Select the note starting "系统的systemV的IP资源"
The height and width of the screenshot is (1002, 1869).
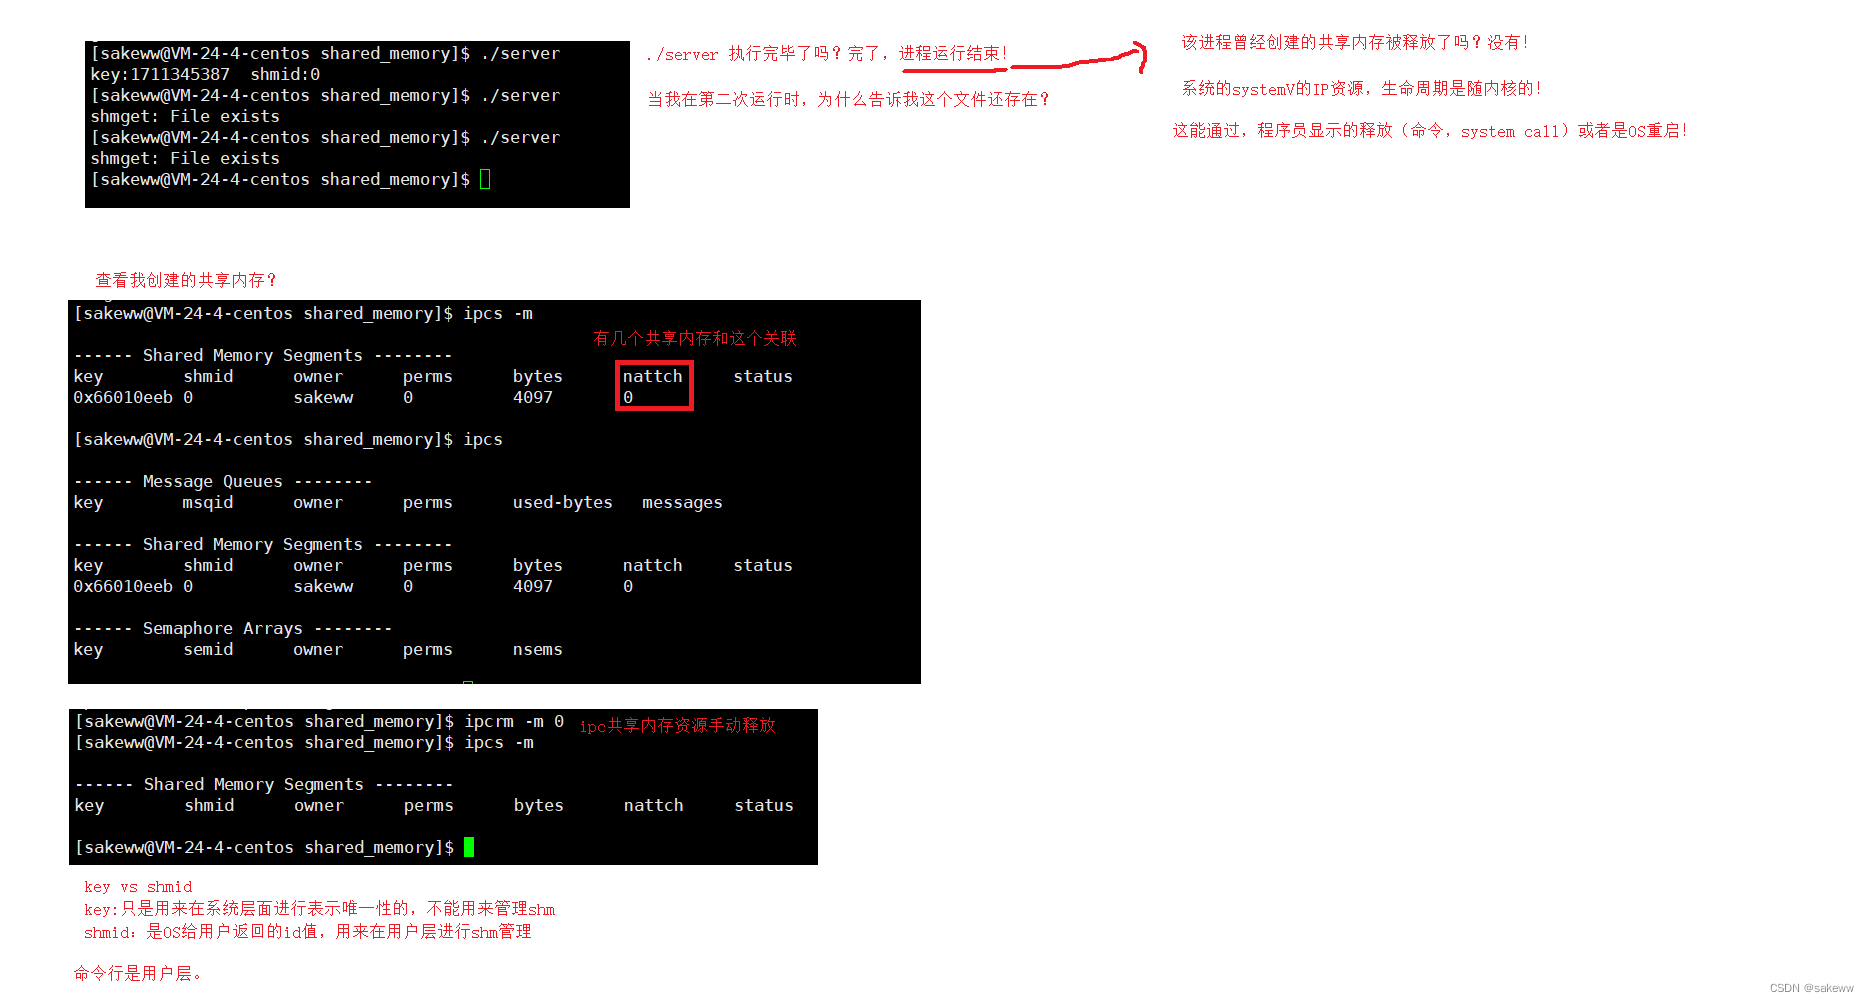1361,88
